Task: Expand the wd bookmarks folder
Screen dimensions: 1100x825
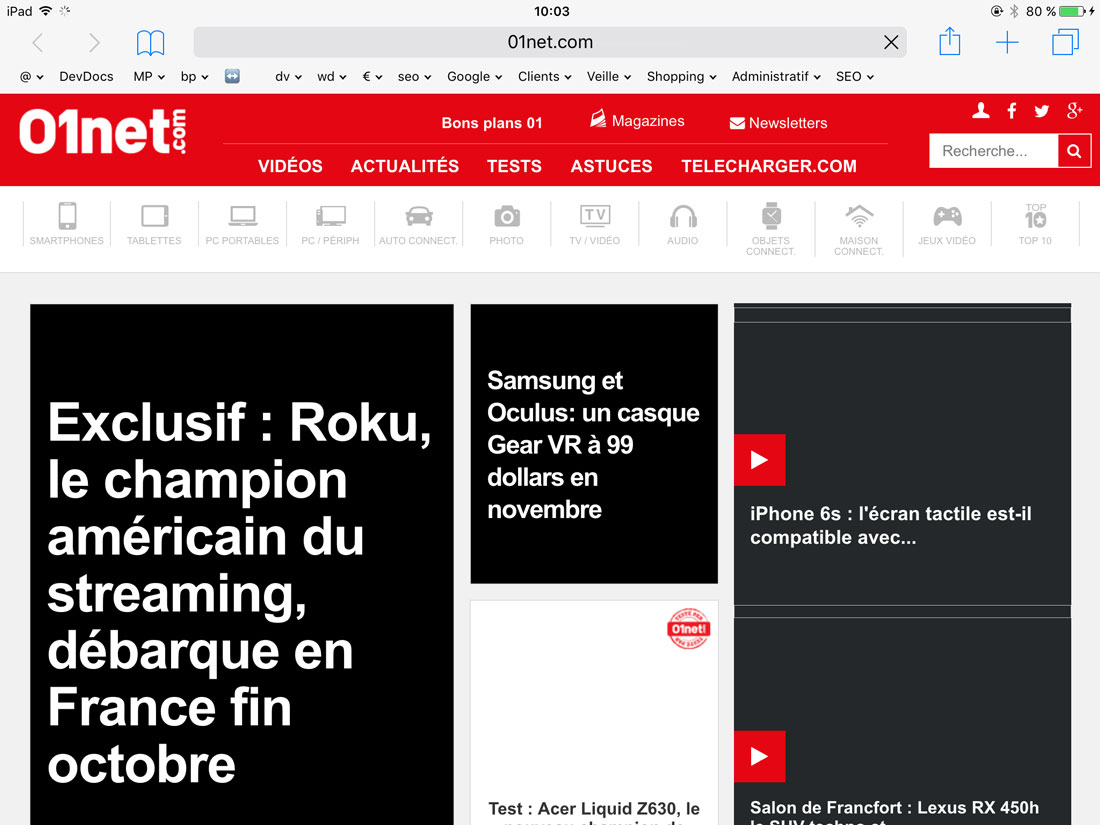Action: tap(332, 76)
